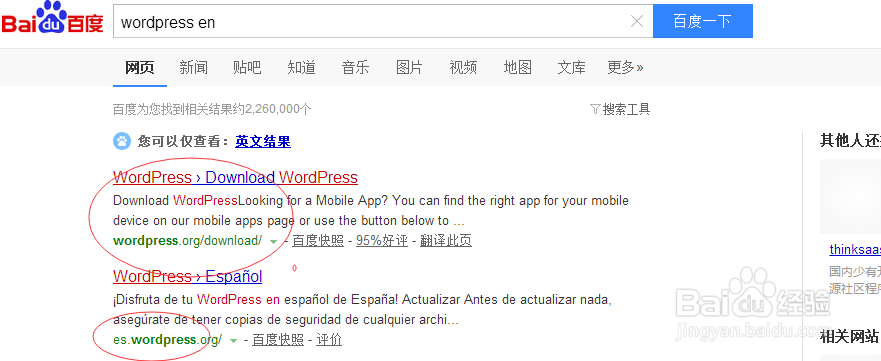Open the 更多» menu
881x361 pixels.
point(625,68)
